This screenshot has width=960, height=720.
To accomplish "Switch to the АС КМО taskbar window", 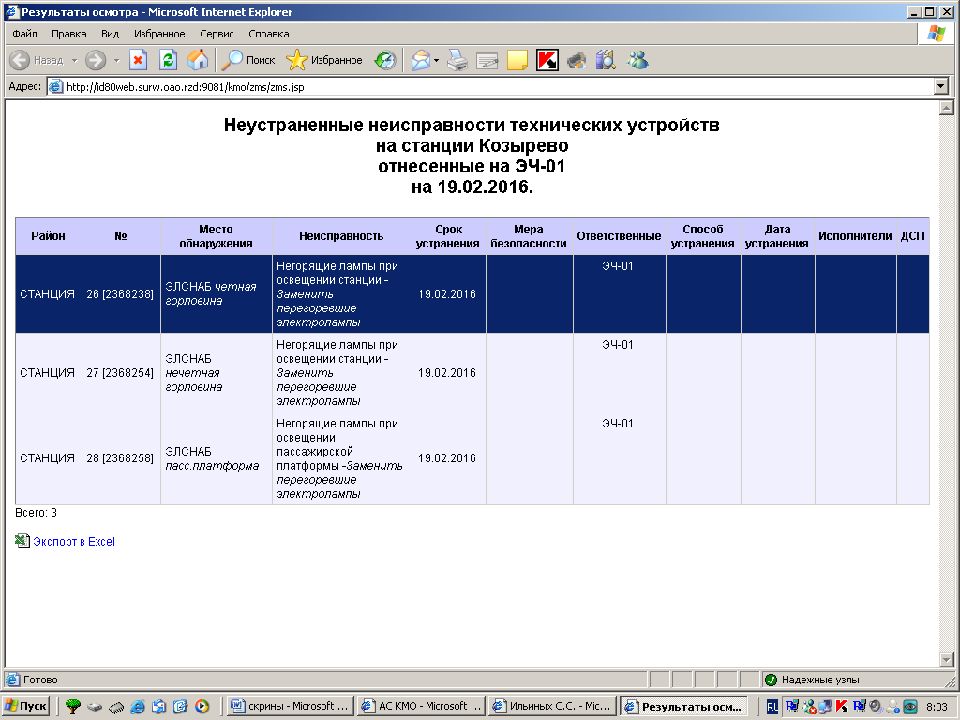I will 422,706.
